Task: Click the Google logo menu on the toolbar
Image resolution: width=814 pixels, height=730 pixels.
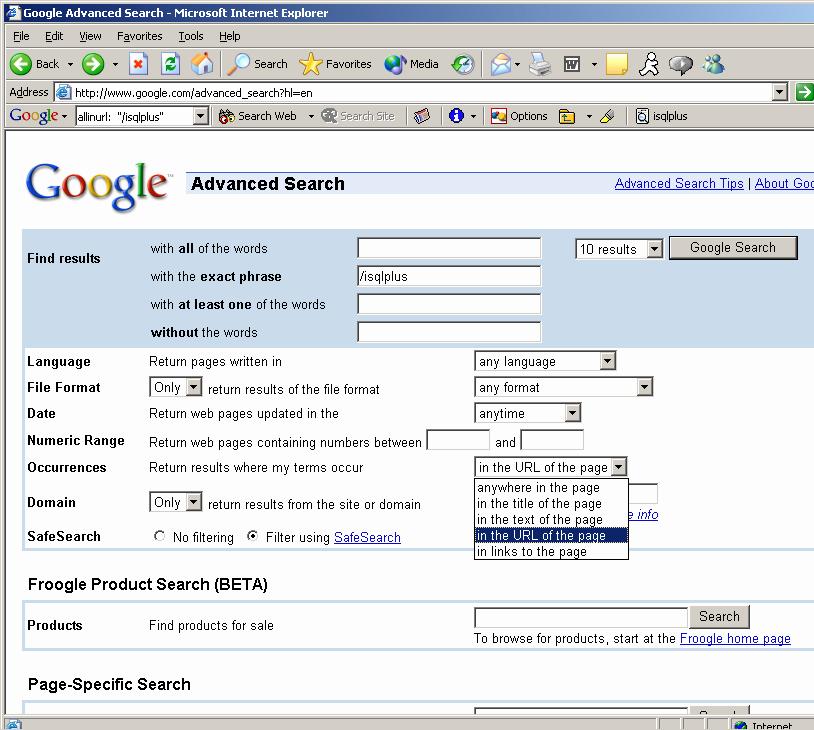Action: 38,115
